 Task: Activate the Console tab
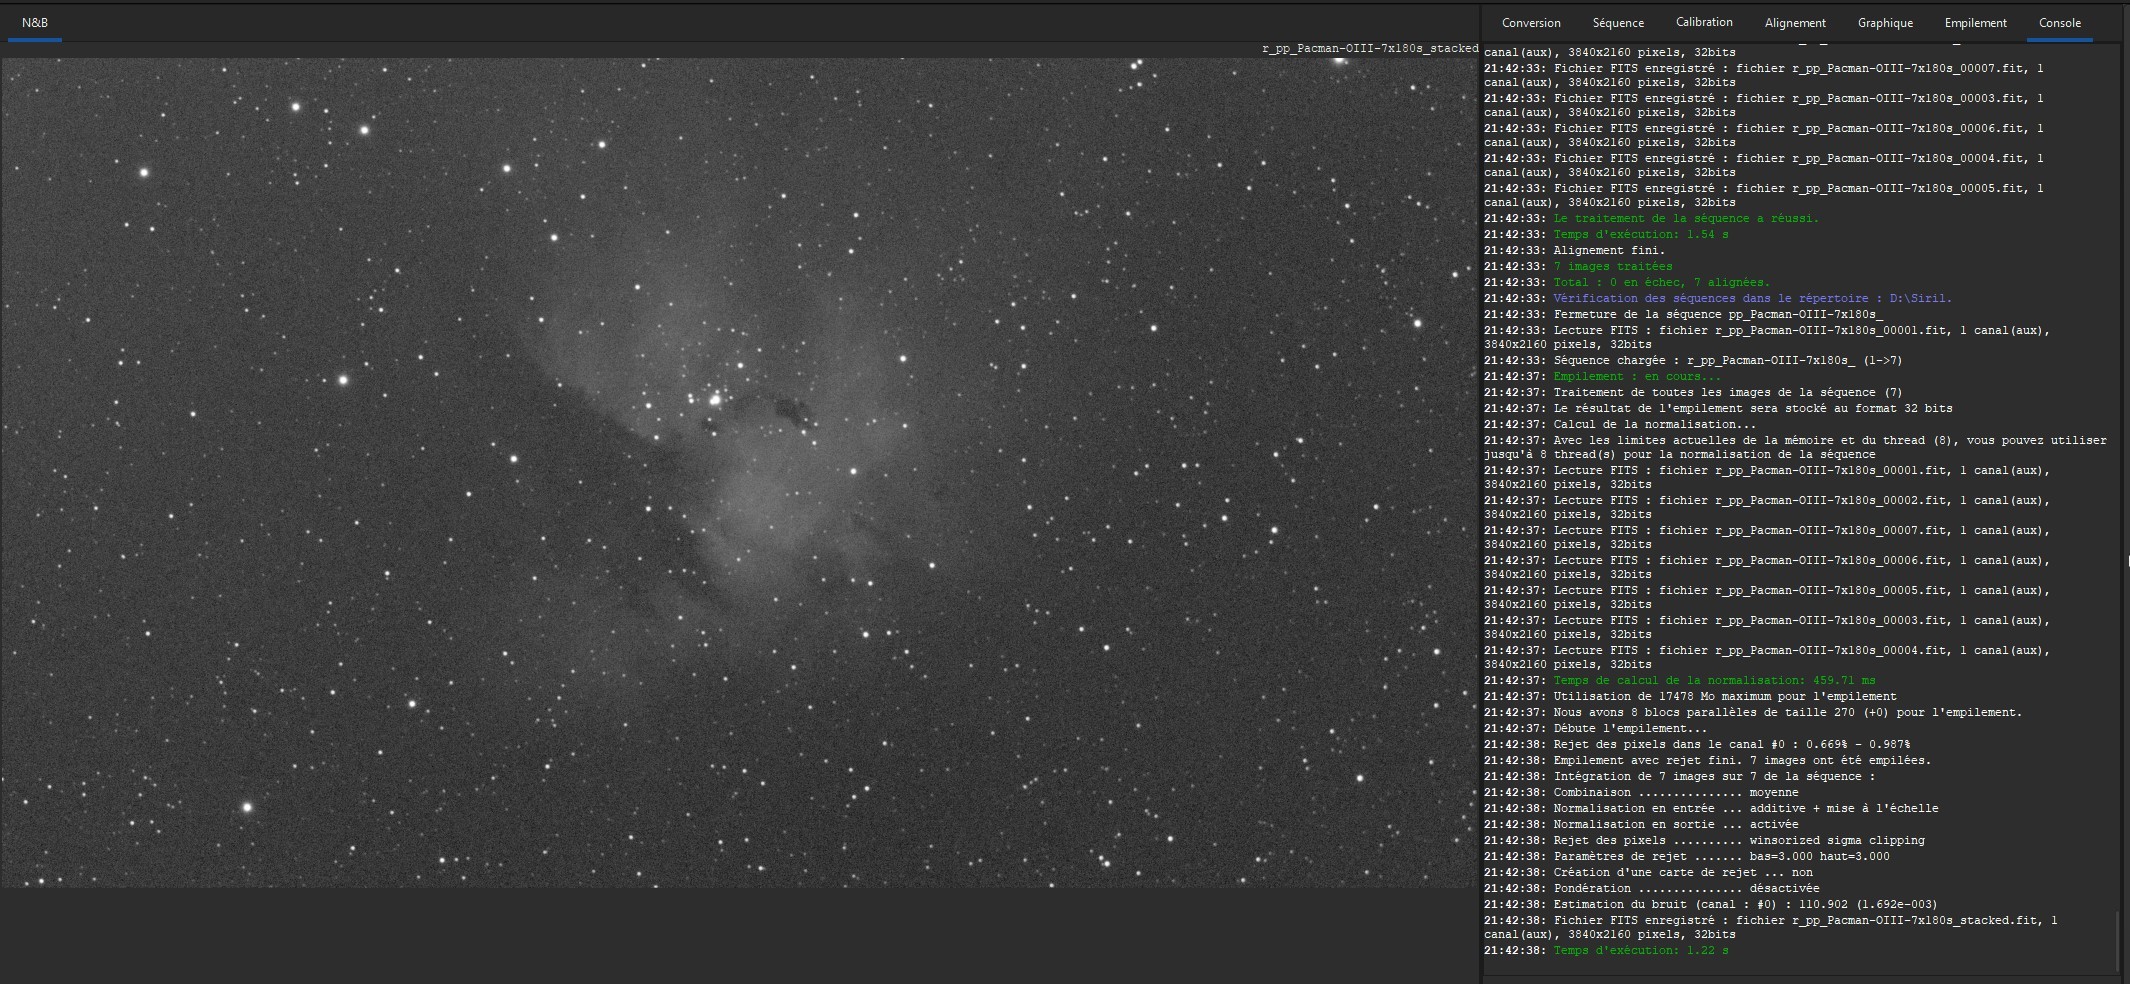point(2060,23)
